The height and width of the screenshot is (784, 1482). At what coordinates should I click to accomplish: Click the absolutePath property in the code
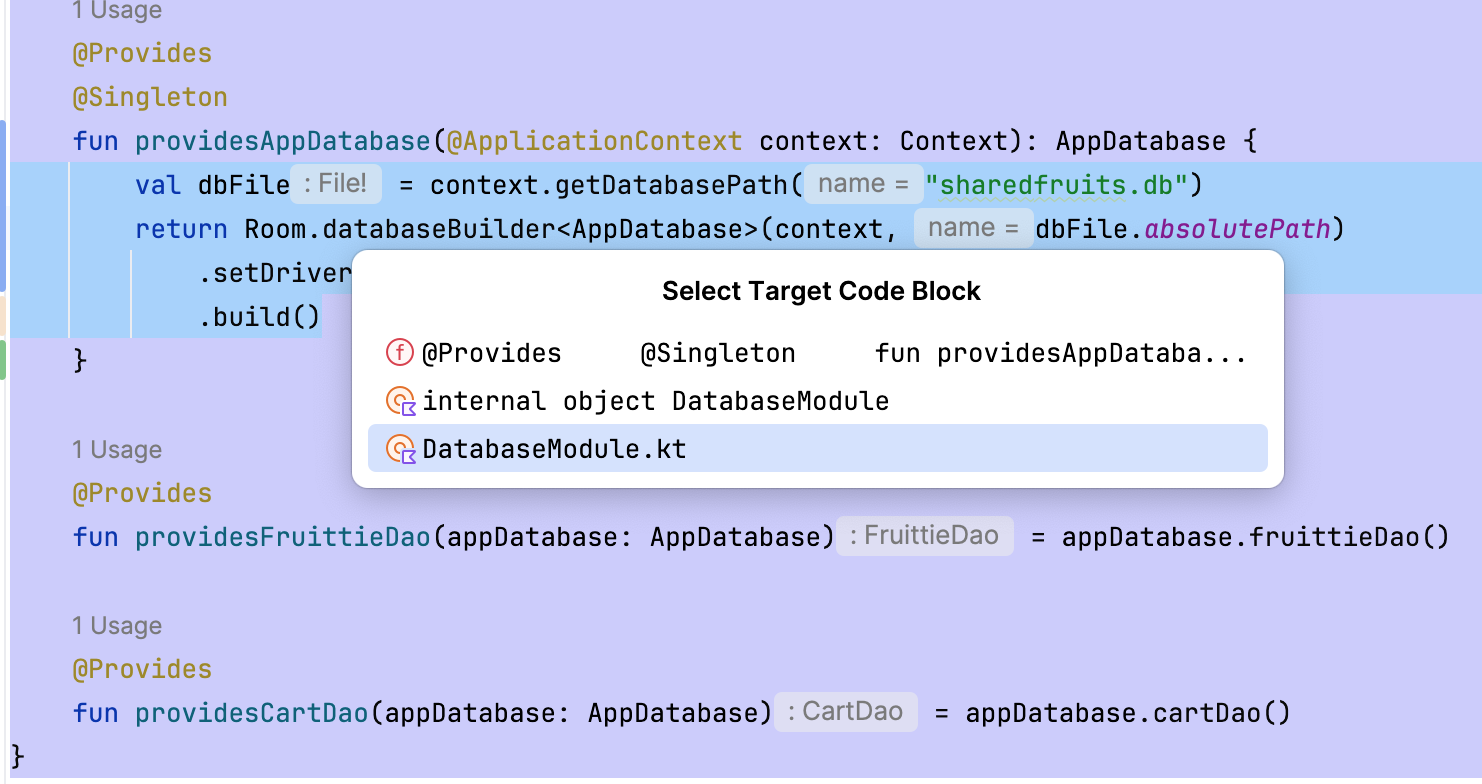1238,229
